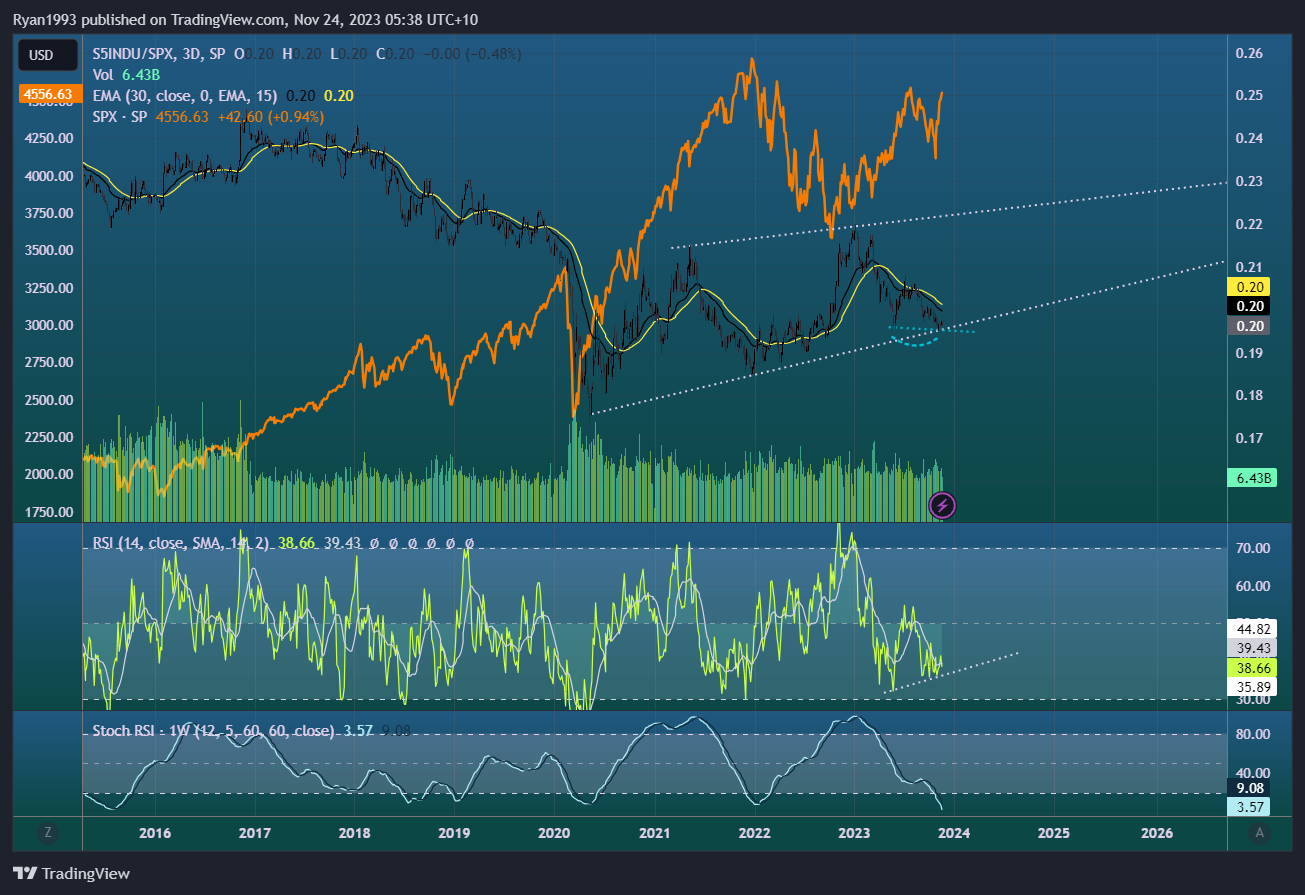Screen dimensions: 1305x895
Task: Click the 38.66 value in RSI legend
Action: pyautogui.click(x=297, y=543)
